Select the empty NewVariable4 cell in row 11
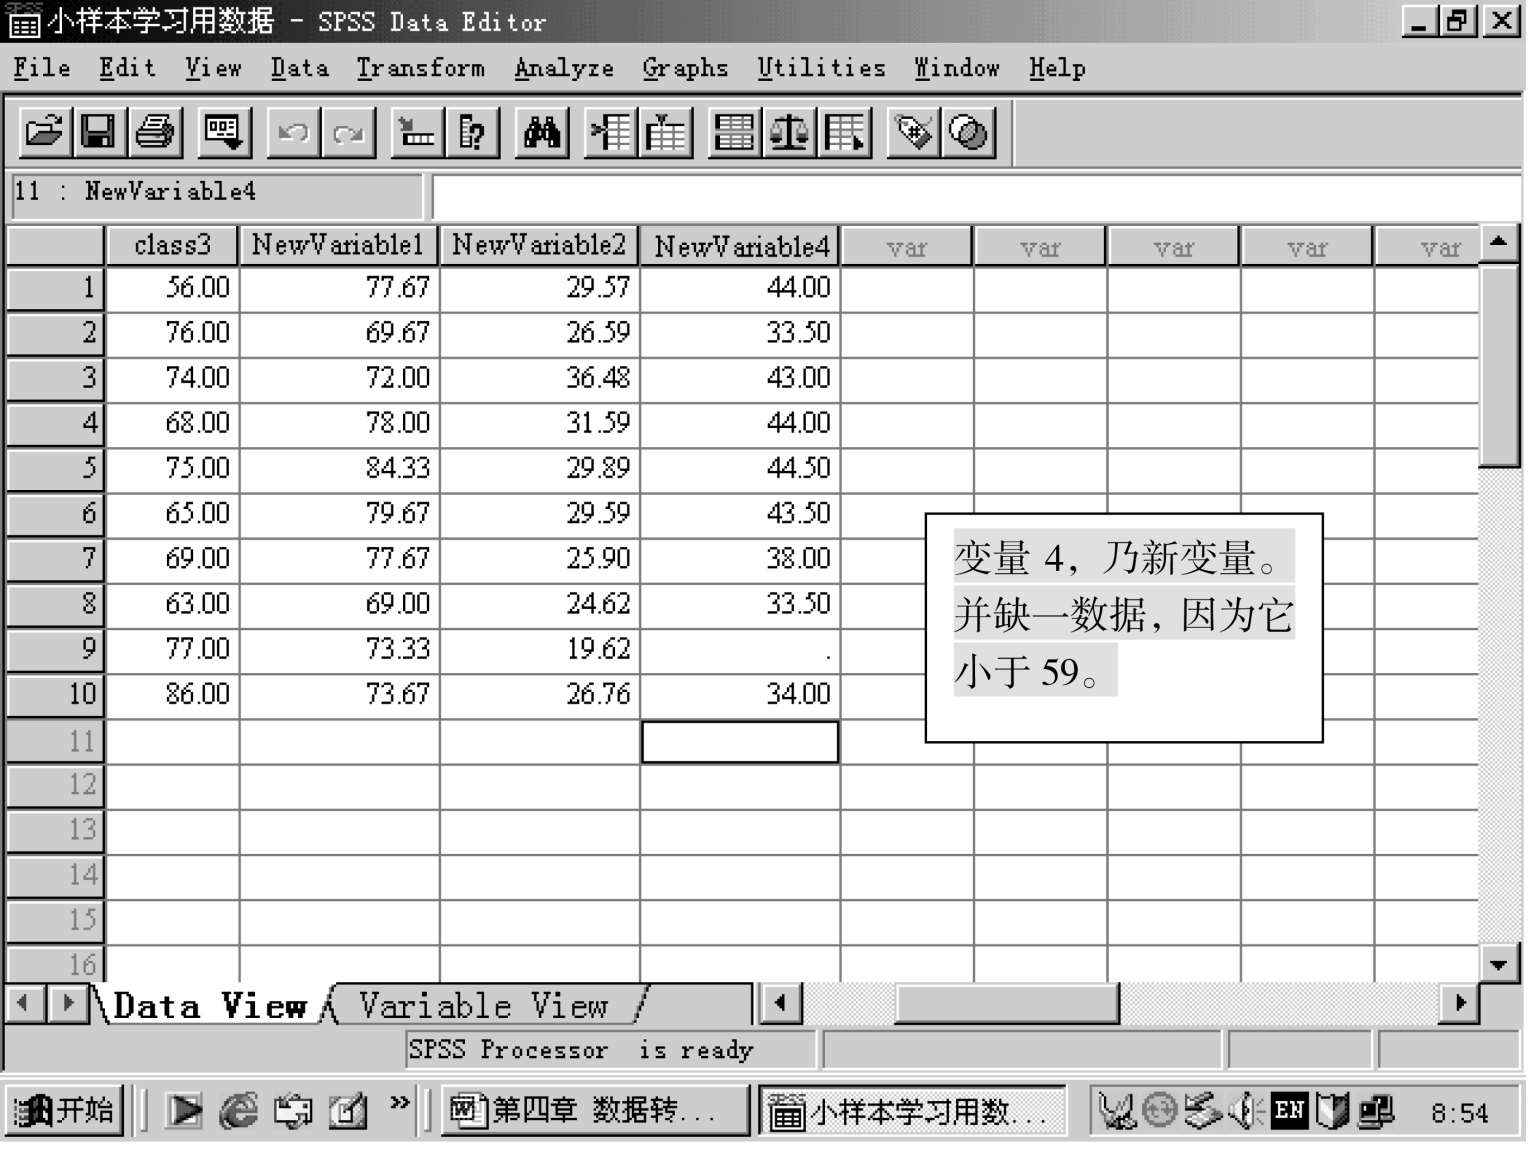Screen dimensions: 1536x1153 click(x=740, y=742)
